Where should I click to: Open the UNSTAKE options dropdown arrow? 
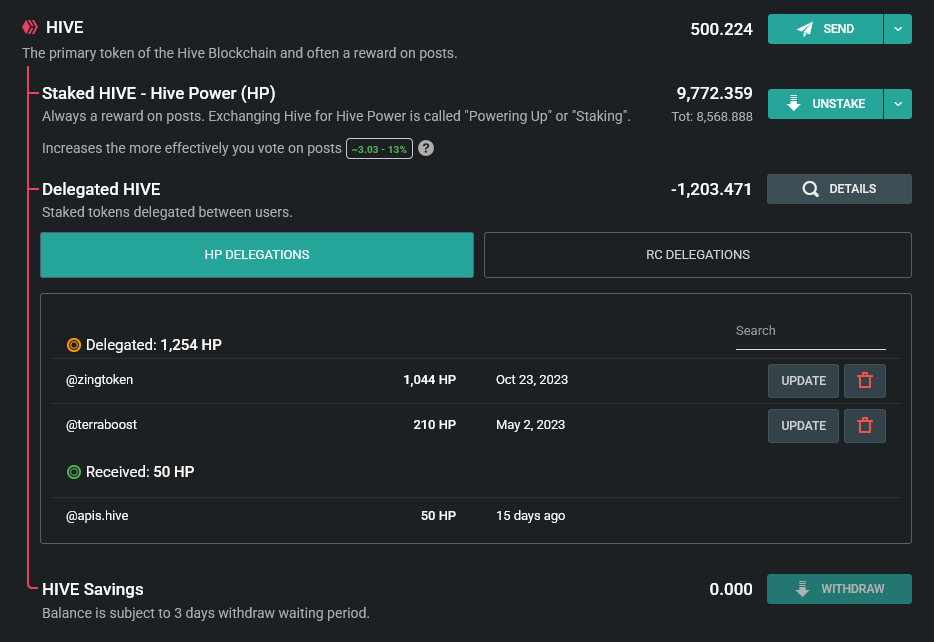[x=898, y=104]
